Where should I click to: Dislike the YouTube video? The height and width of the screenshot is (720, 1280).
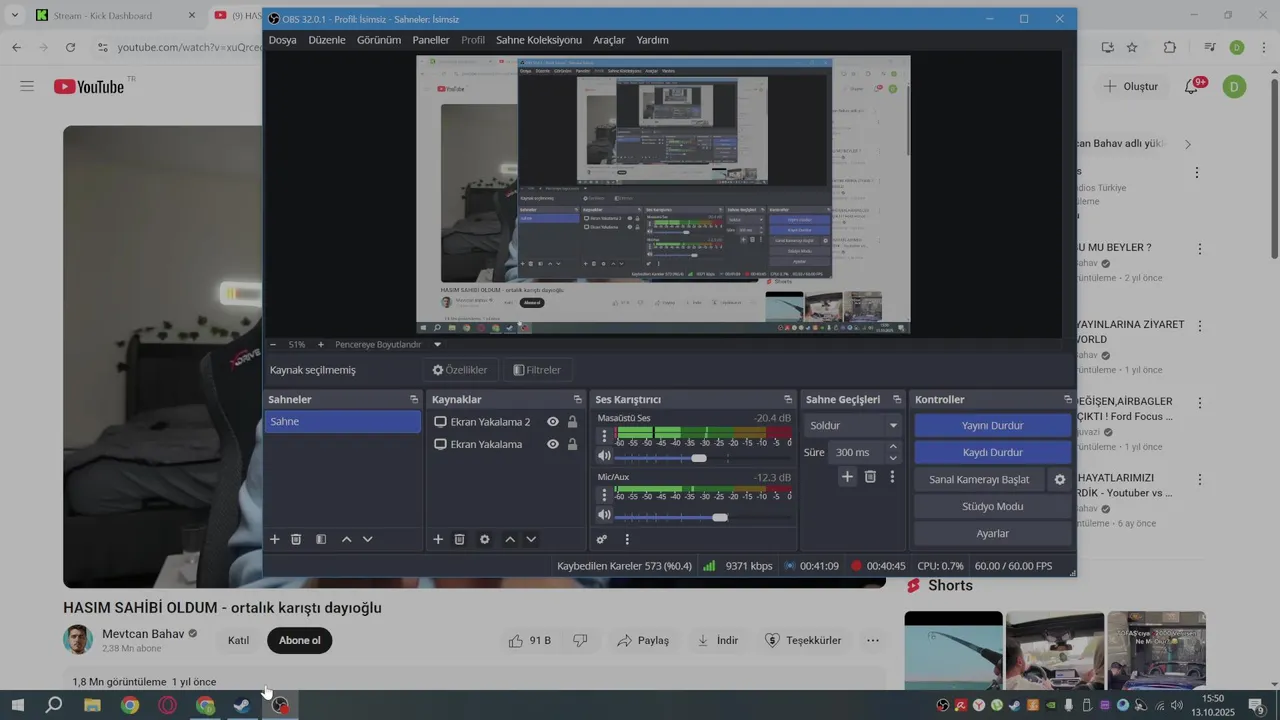(x=580, y=640)
